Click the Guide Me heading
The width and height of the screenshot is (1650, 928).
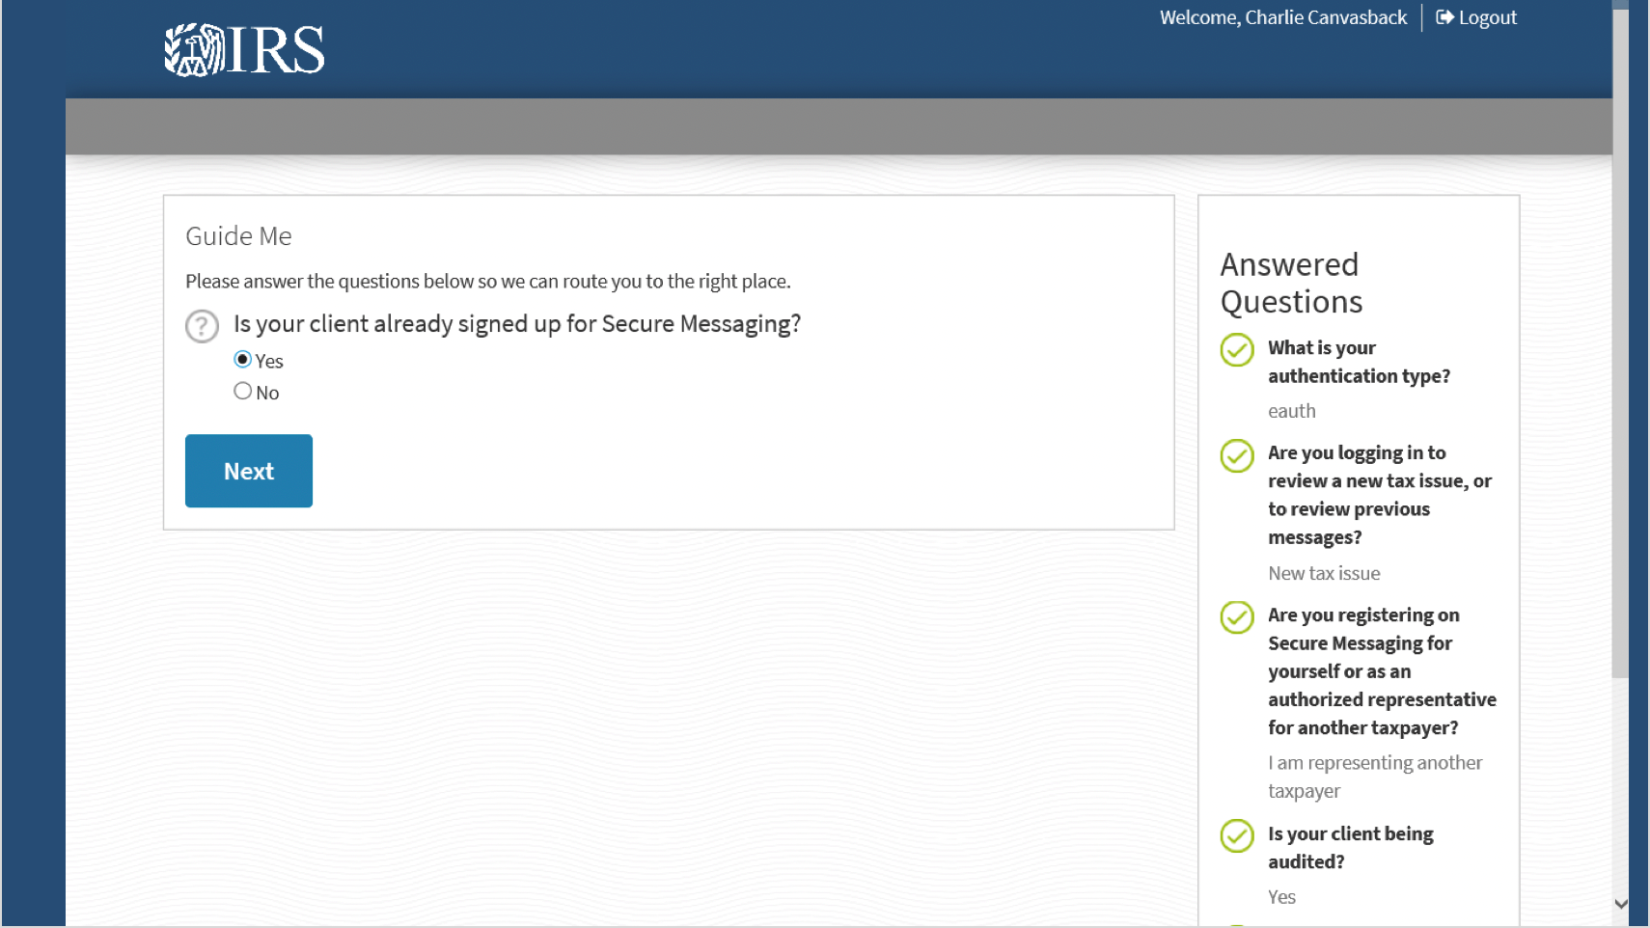click(239, 236)
